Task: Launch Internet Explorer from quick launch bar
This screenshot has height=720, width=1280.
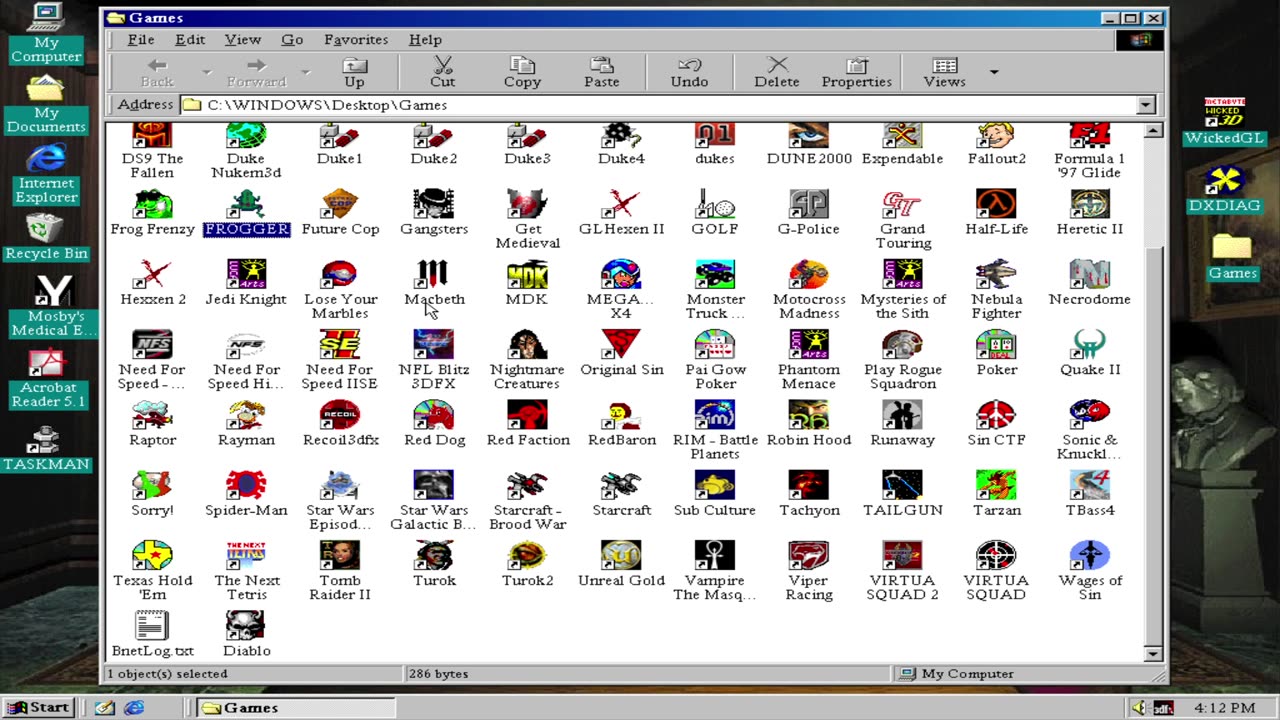Action: [133, 707]
